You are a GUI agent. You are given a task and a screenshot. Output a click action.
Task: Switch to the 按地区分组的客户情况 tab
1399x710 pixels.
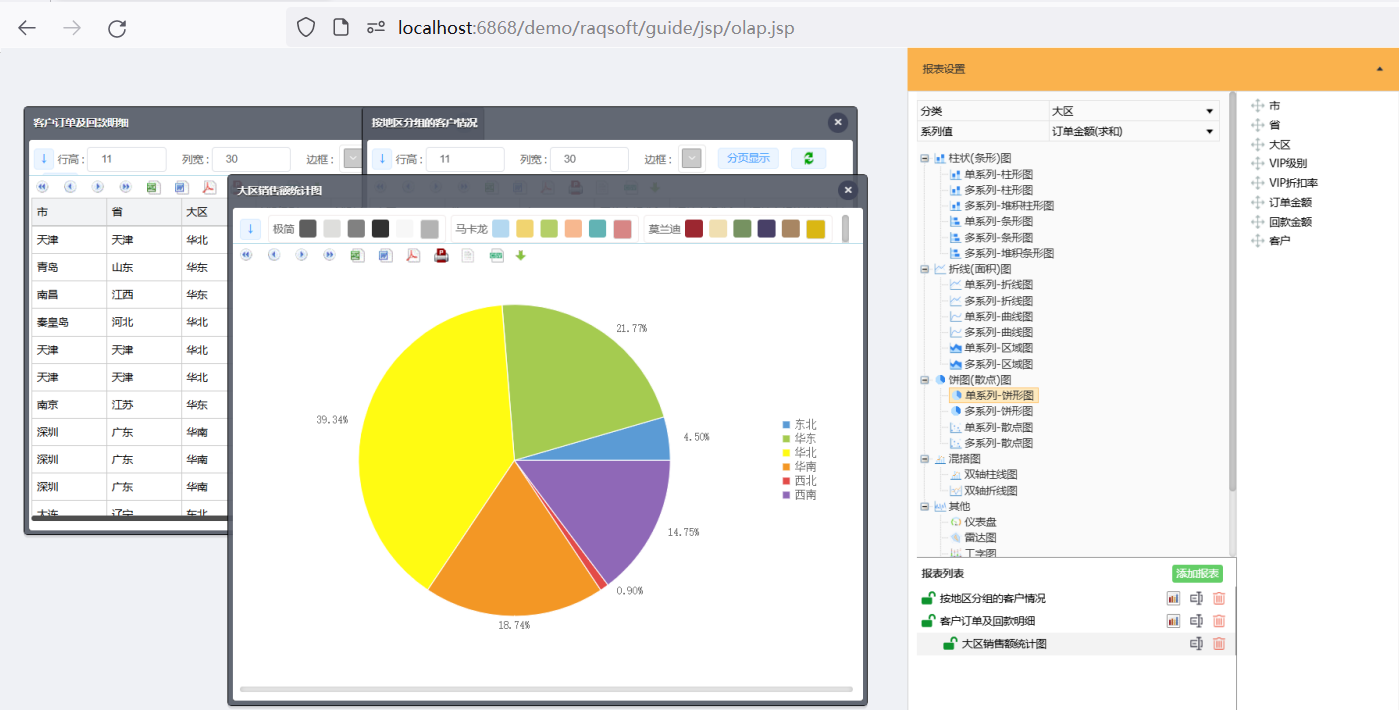(424, 123)
